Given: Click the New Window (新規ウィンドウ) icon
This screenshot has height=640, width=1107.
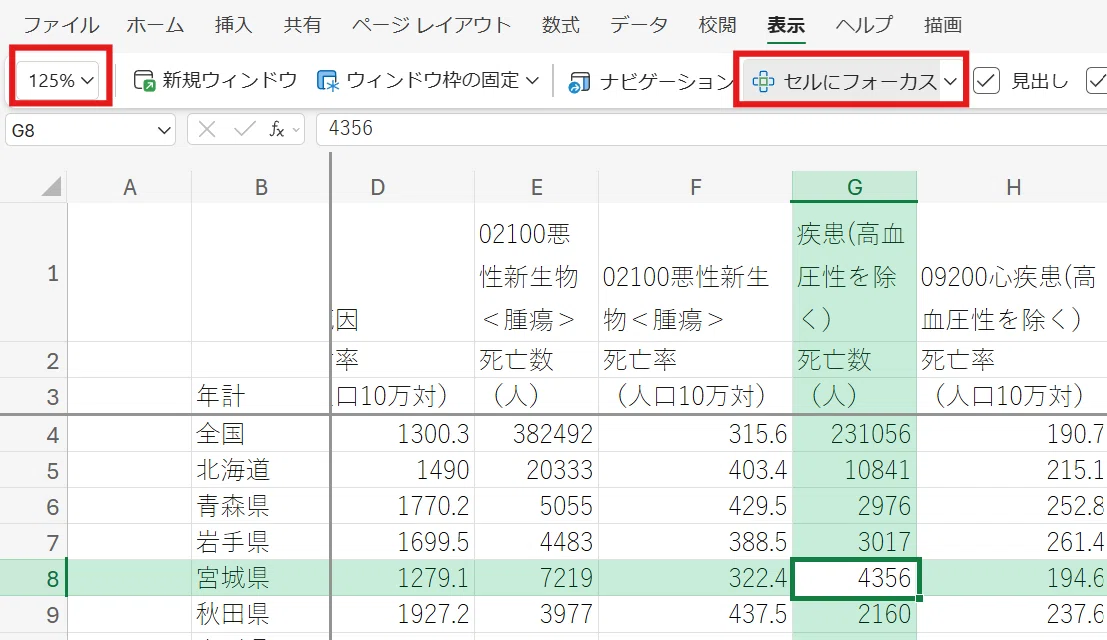Looking at the screenshot, I should pos(144,80).
